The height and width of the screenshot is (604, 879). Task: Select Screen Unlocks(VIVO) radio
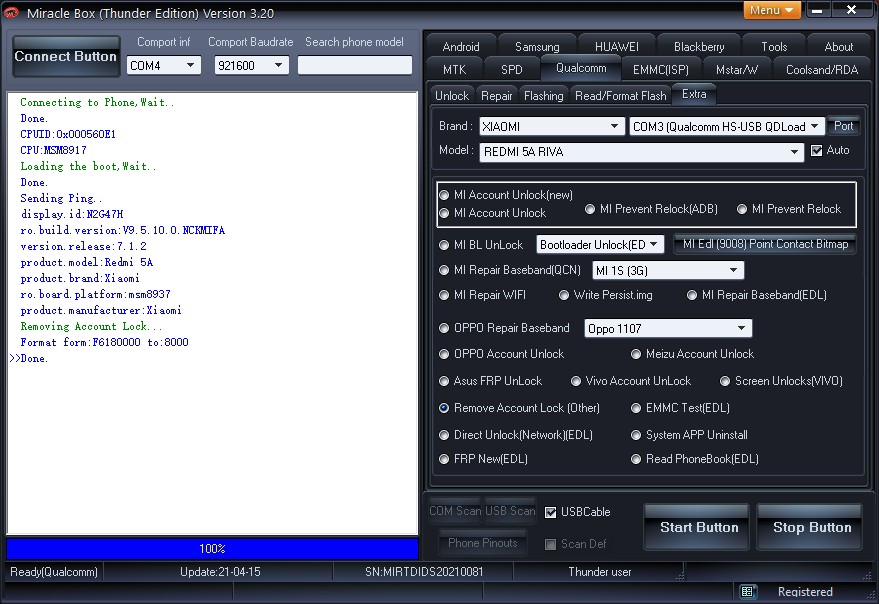(725, 381)
